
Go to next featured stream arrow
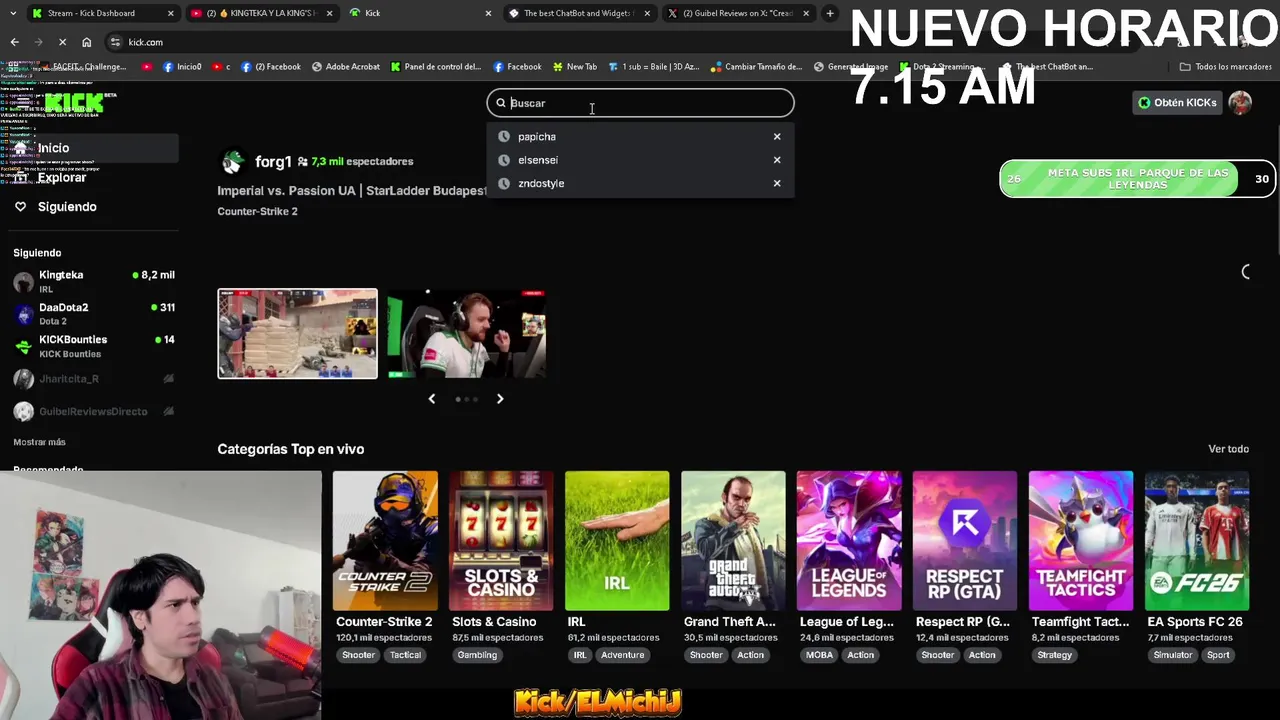click(x=500, y=399)
